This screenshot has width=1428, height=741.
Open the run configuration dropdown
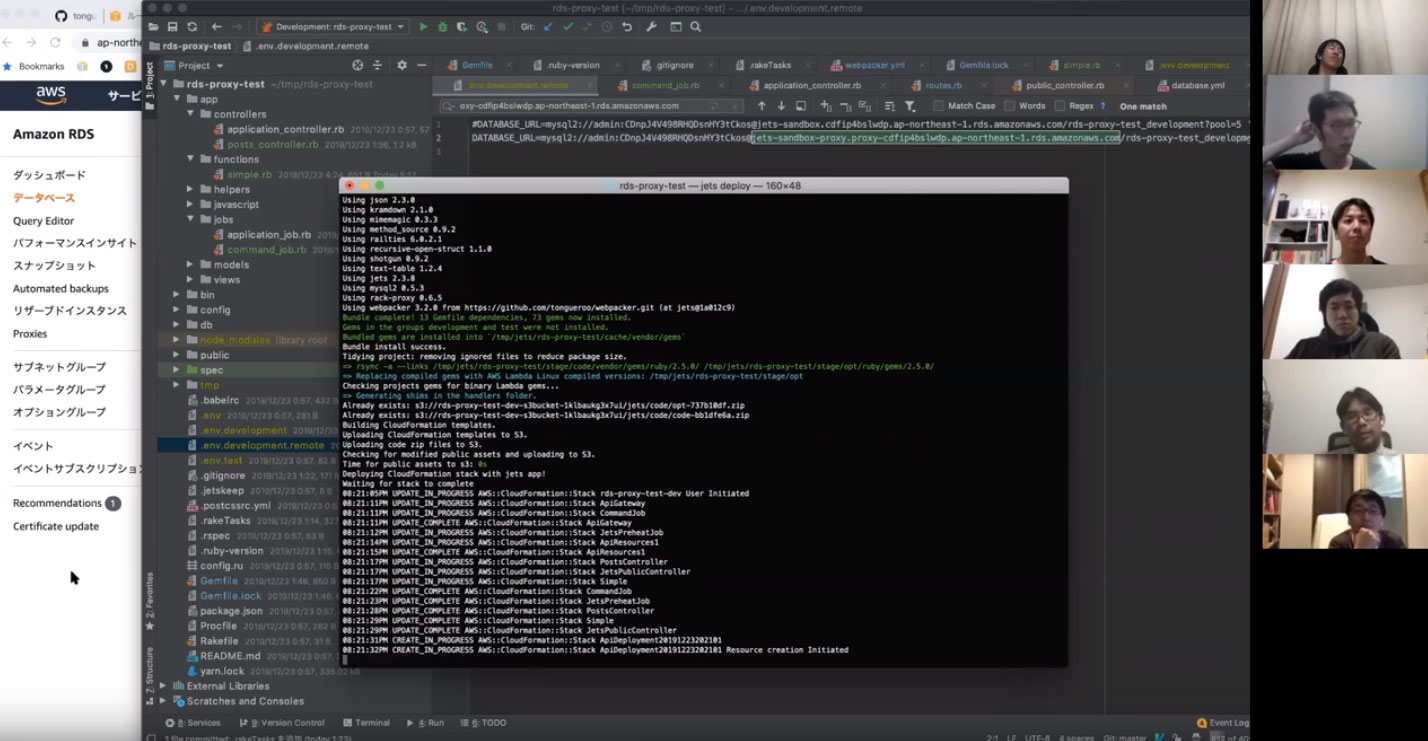click(333, 27)
